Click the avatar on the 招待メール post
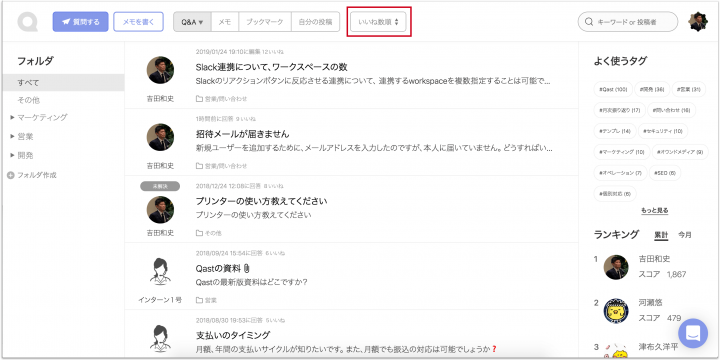 coord(160,137)
